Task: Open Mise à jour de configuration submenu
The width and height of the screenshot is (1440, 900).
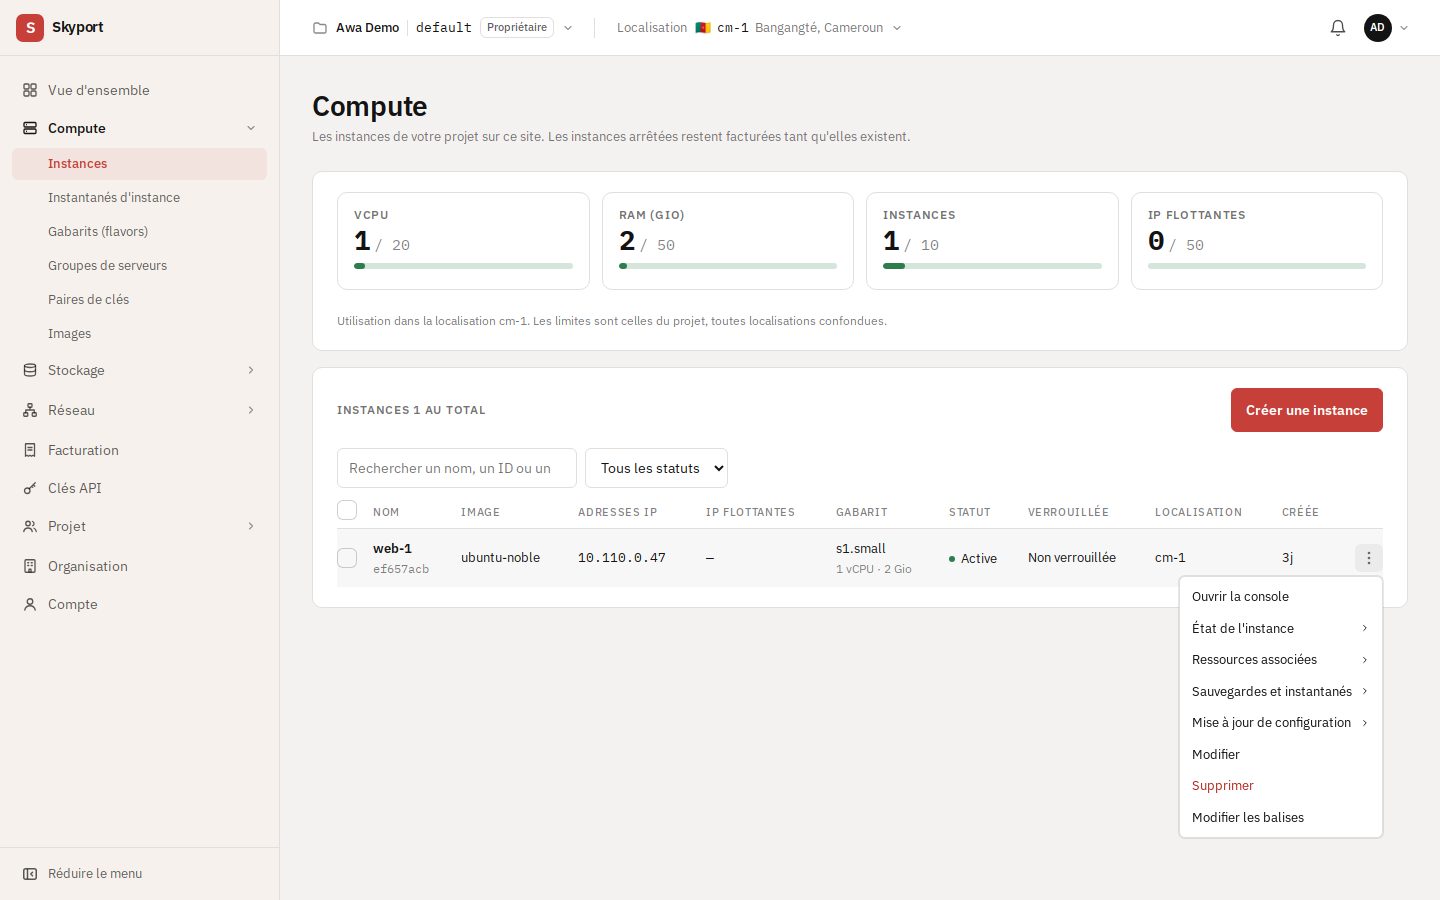Action: [1281, 722]
